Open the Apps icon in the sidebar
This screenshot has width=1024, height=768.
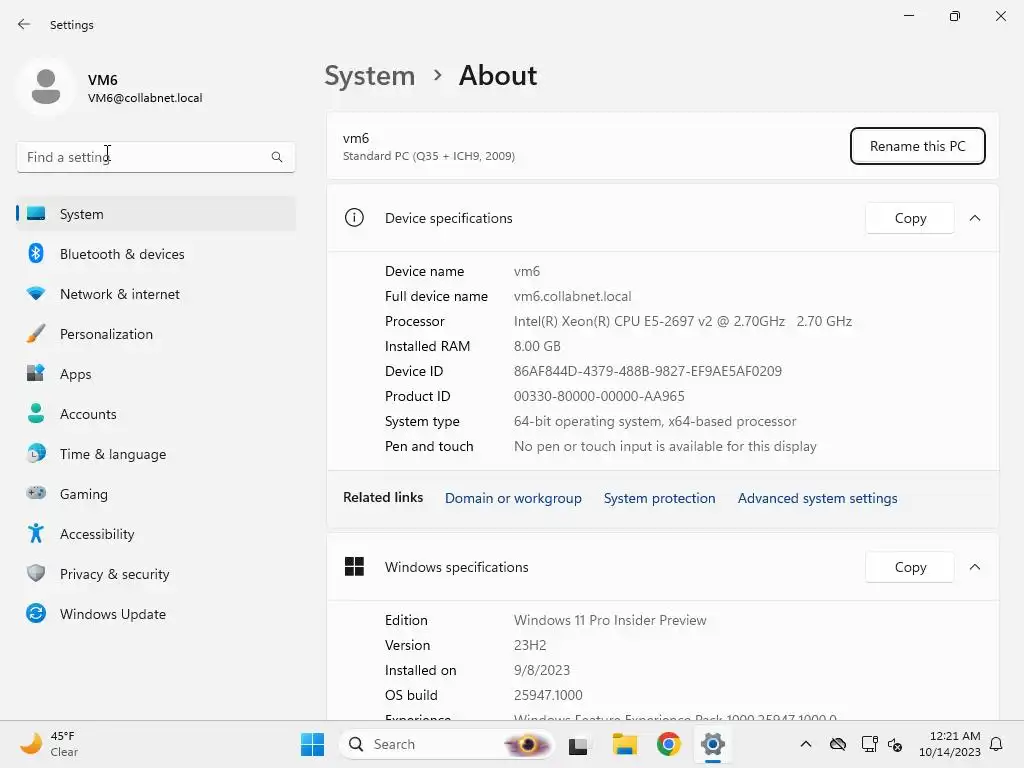point(36,374)
